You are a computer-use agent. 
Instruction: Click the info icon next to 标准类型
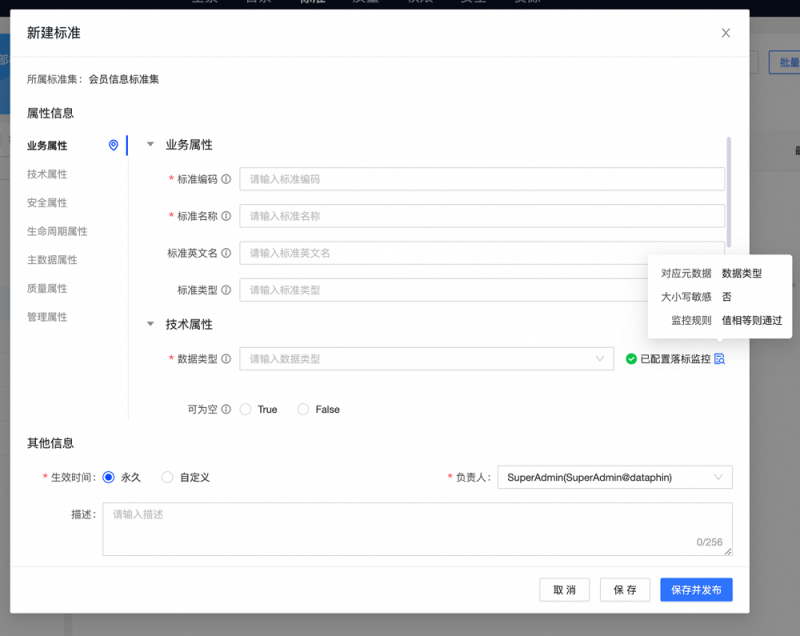tap(226, 290)
